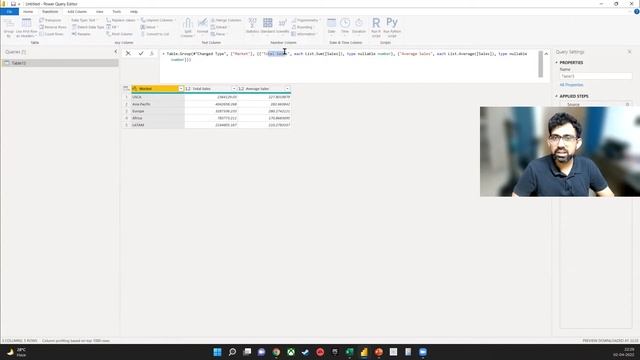Switch to the Transform ribbon tab
This screenshot has height=360, width=640.
(x=50, y=12)
